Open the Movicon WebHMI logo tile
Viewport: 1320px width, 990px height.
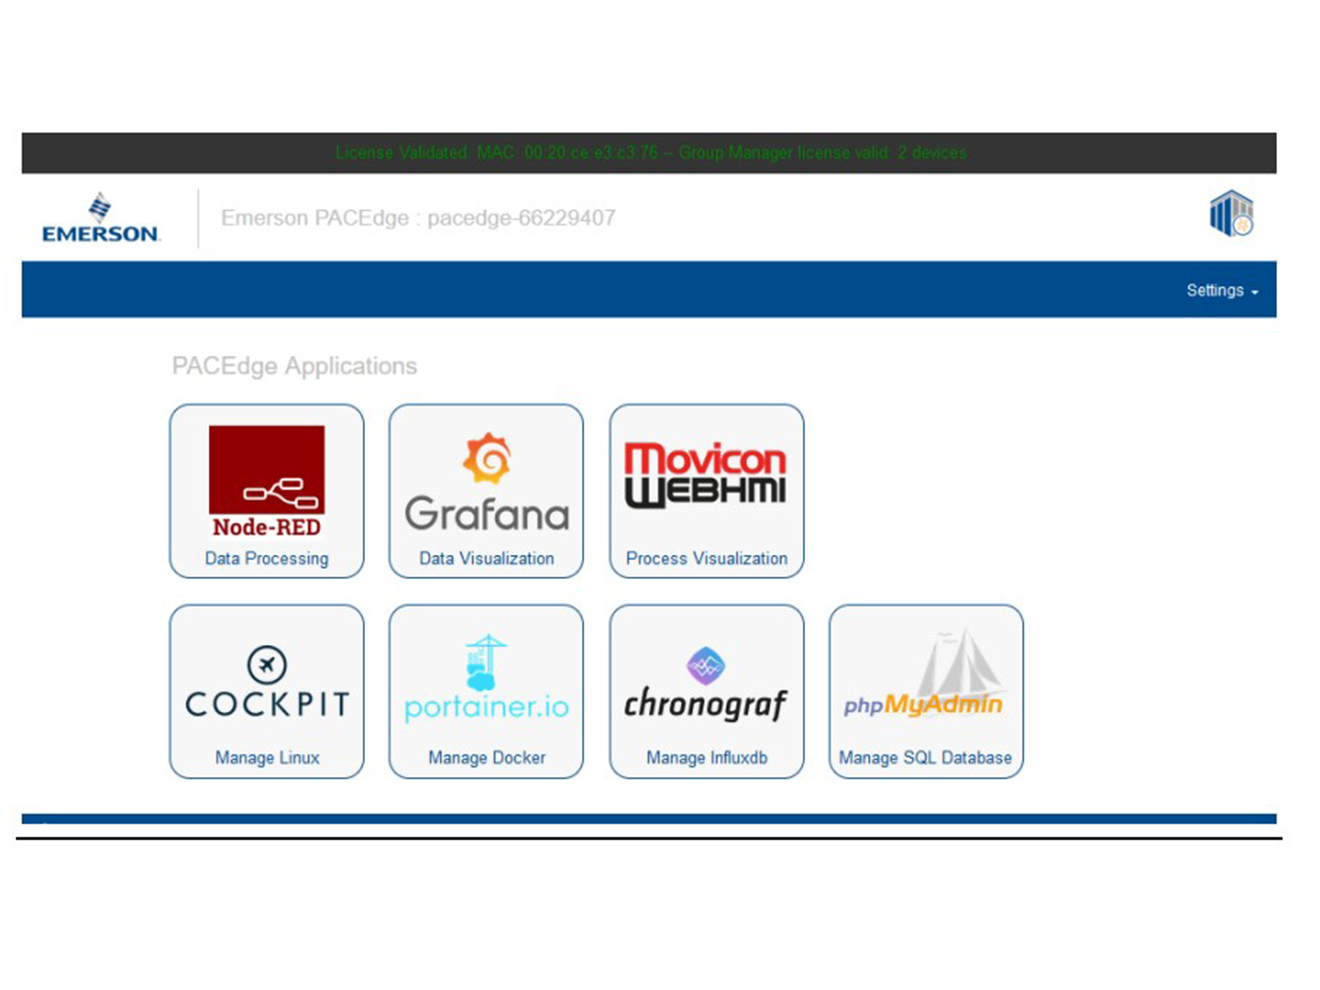[x=706, y=476]
